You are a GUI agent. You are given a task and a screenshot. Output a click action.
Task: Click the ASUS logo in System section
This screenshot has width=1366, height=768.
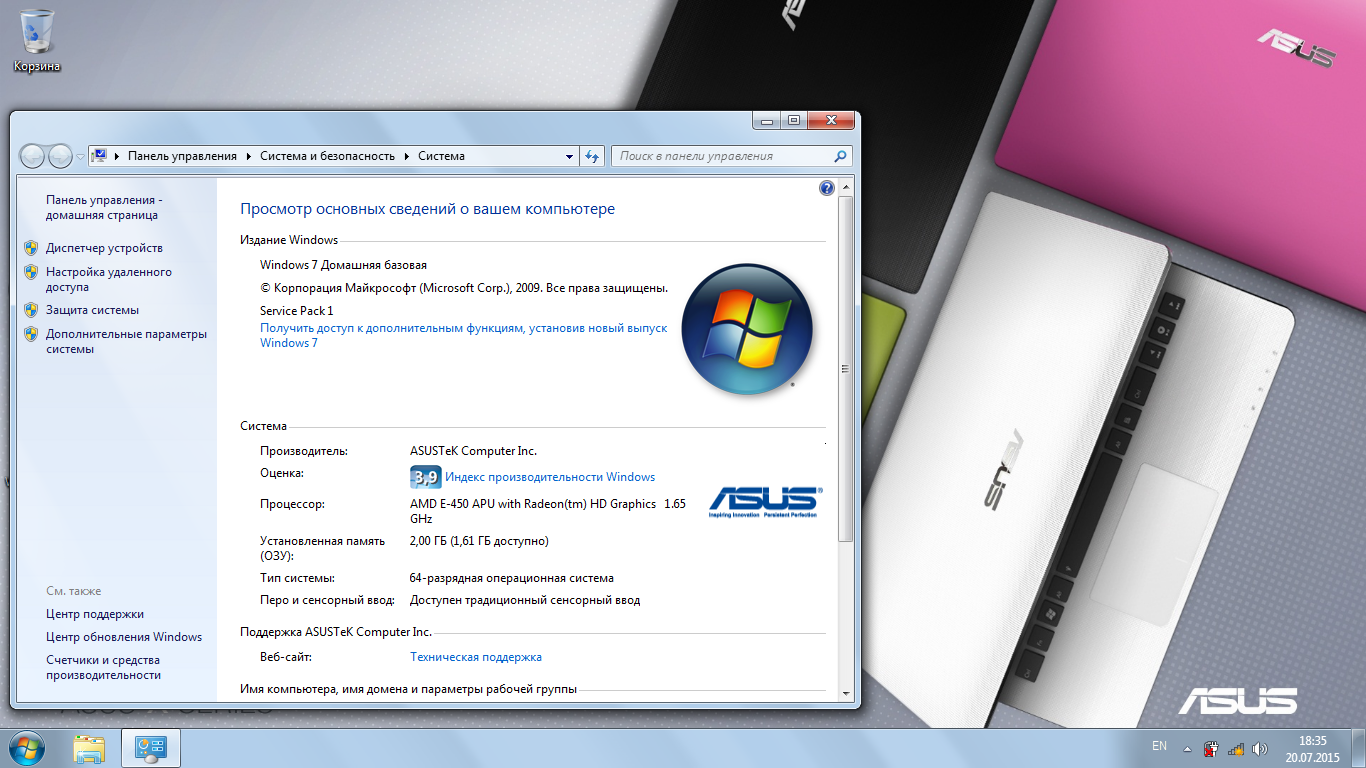[x=766, y=502]
